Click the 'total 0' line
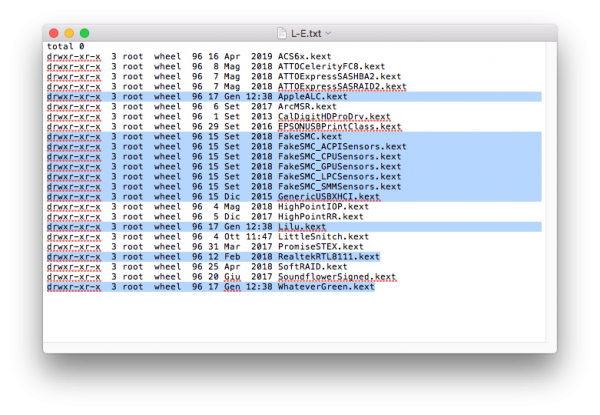This screenshot has height=415, width=600. click(65, 46)
